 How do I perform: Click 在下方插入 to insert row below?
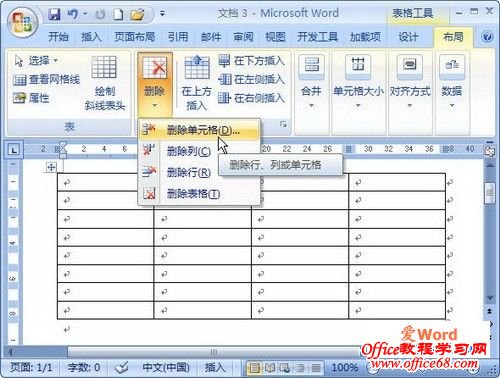tap(251, 61)
